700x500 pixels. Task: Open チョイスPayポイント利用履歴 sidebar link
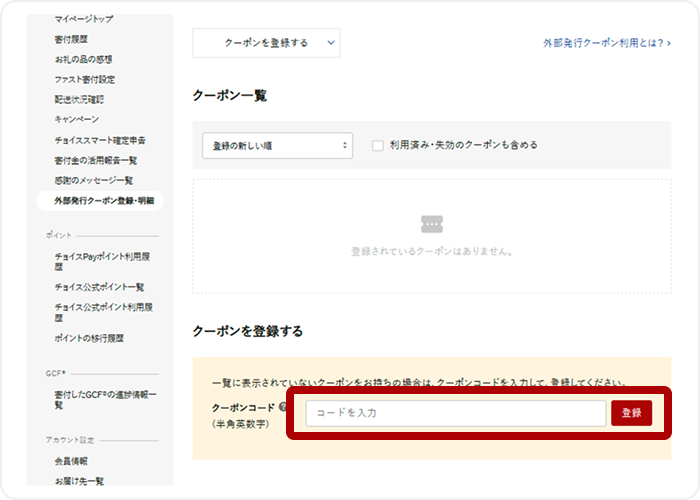click(x=102, y=262)
